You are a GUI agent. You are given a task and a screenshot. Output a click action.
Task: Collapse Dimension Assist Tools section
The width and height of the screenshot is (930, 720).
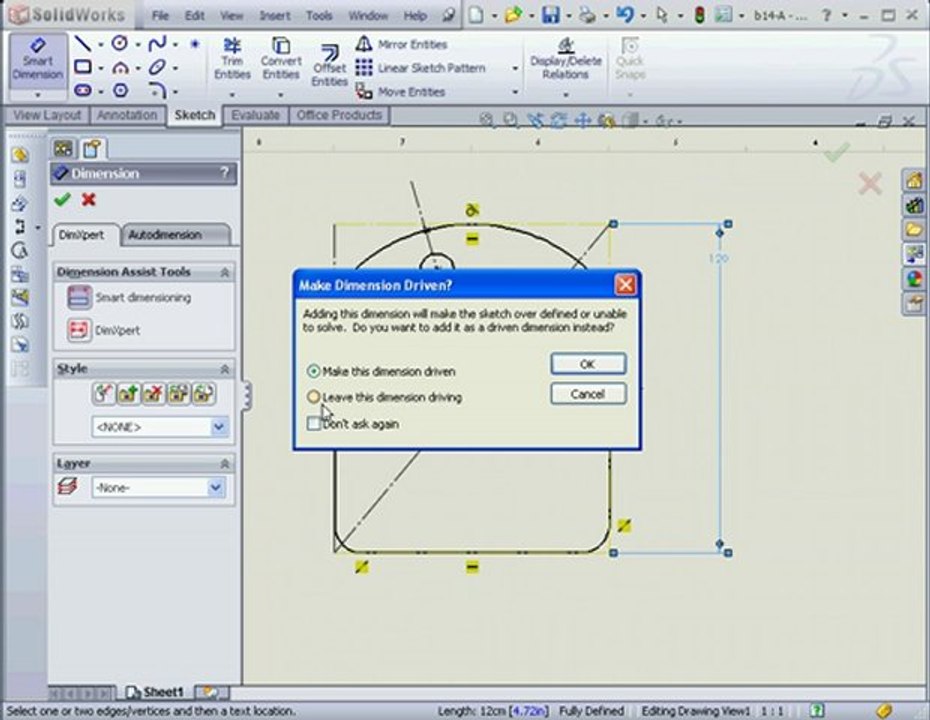(x=225, y=272)
